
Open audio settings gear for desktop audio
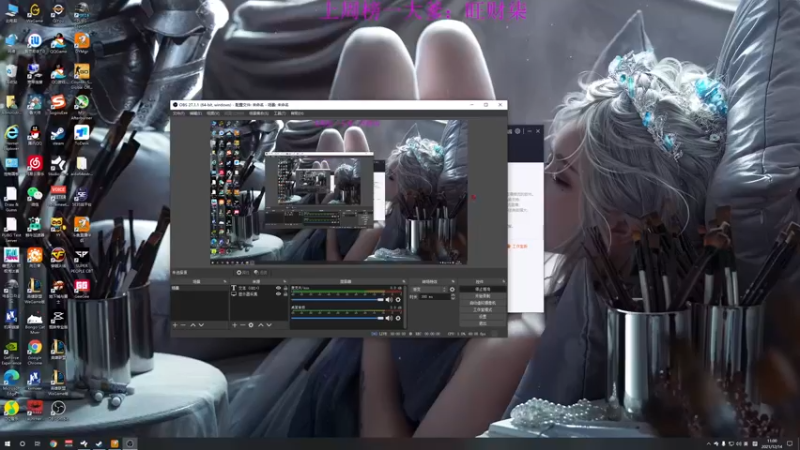point(398,318)
